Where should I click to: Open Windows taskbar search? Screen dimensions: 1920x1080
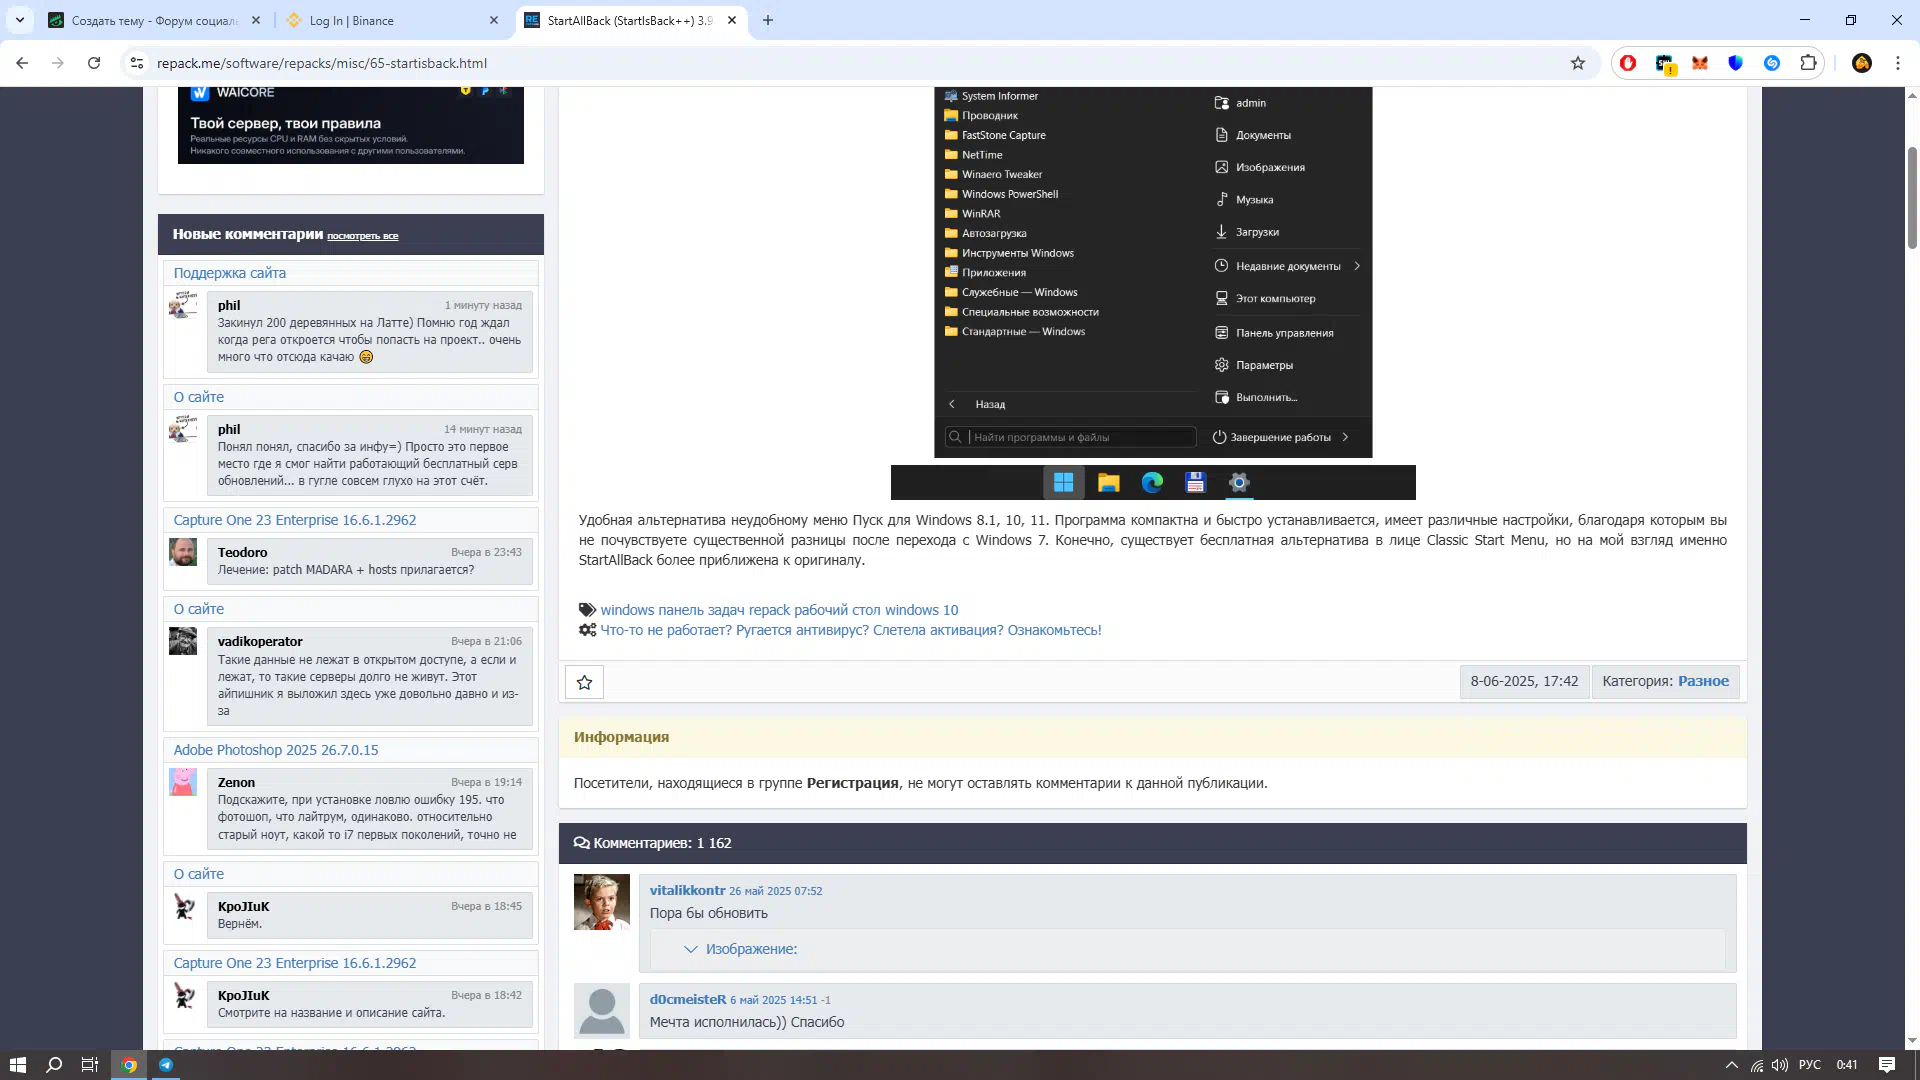pyautogui.click(x=55, y=1065)
